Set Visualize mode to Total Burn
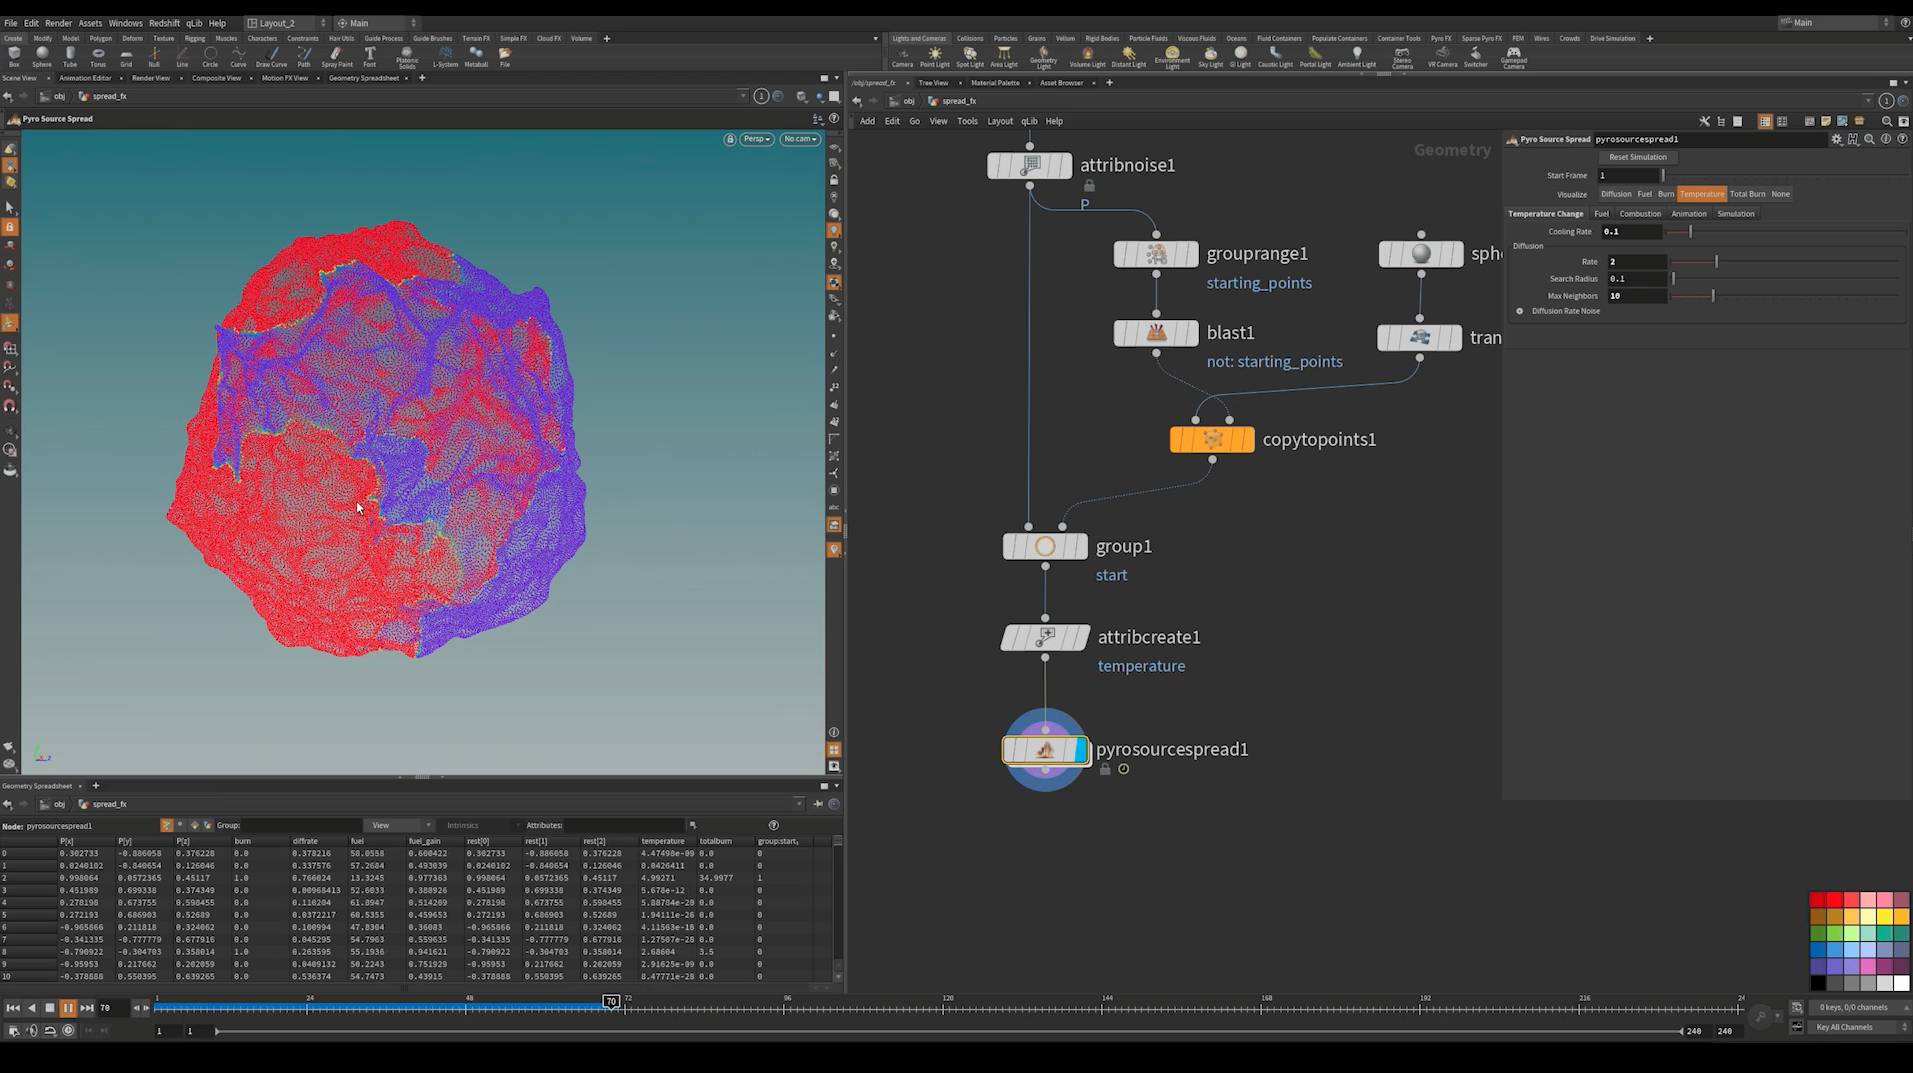Image resolution: width=1913 pixels, height=1073 pixels. pos(1747,194)
